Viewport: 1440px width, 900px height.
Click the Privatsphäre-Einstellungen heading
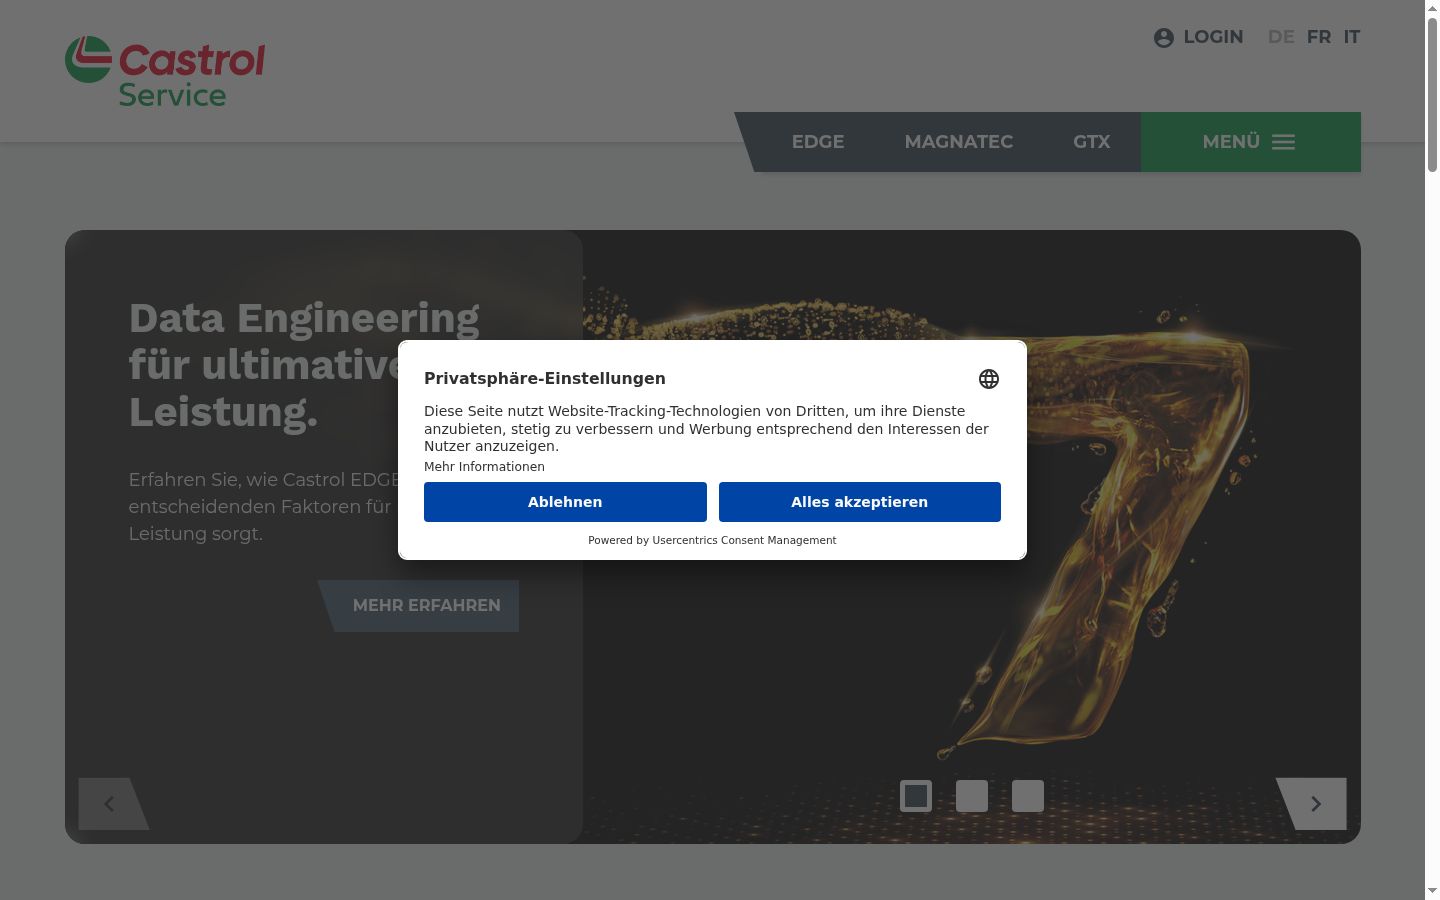545,378
